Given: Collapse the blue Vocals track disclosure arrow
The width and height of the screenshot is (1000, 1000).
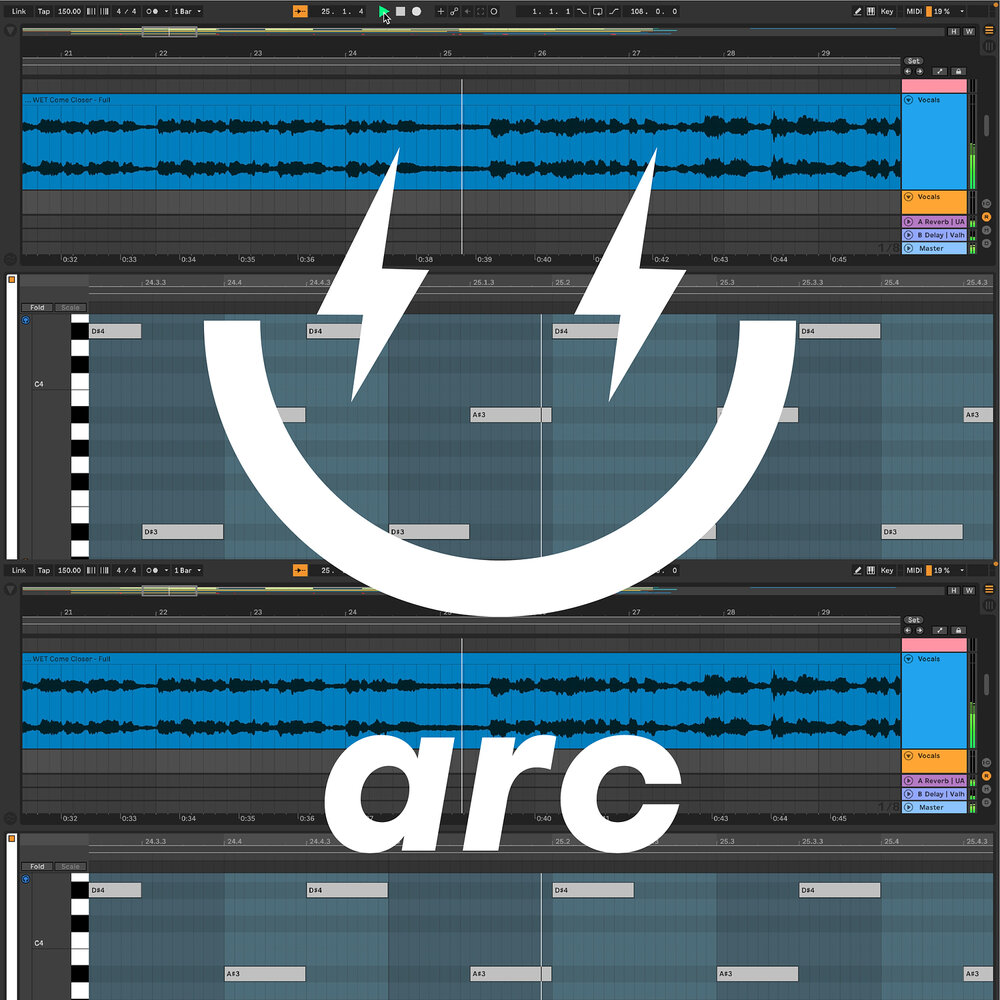Looking at the screenshot, I should 908,100.
